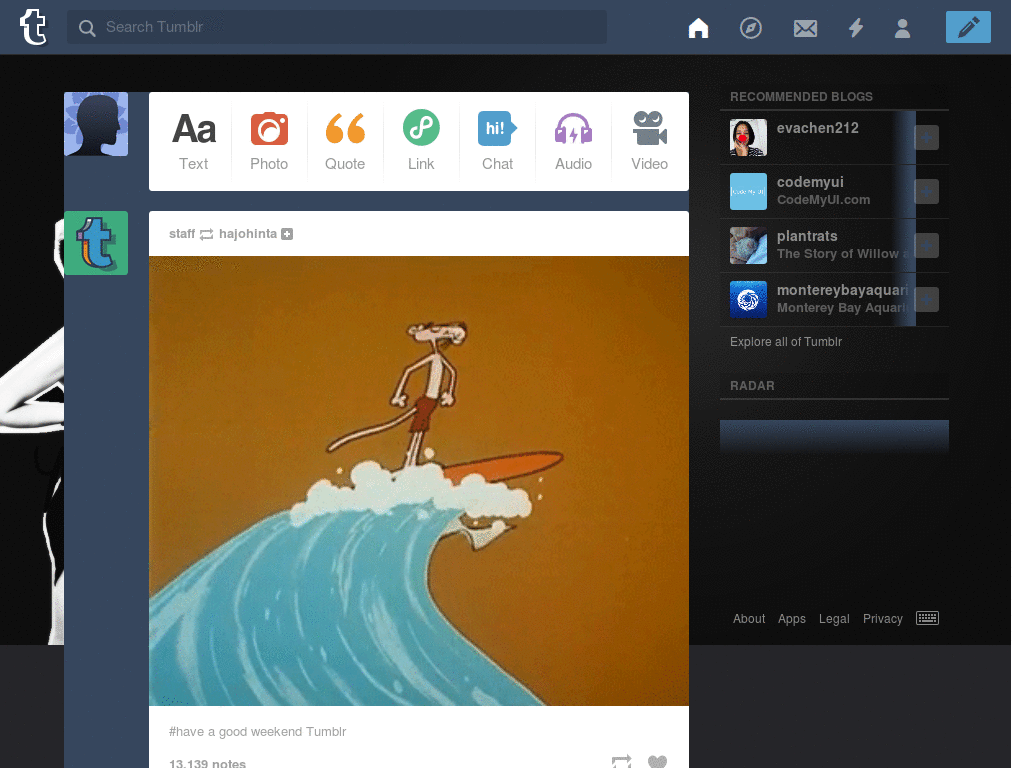
Task: Follow codemyui using the plus button
Action: [x=926, y=191]
